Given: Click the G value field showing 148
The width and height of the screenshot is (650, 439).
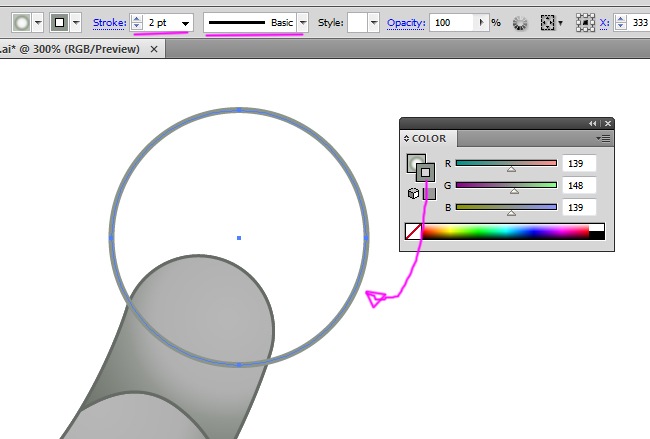Looking at the screenshot, I should coord(579,185).
